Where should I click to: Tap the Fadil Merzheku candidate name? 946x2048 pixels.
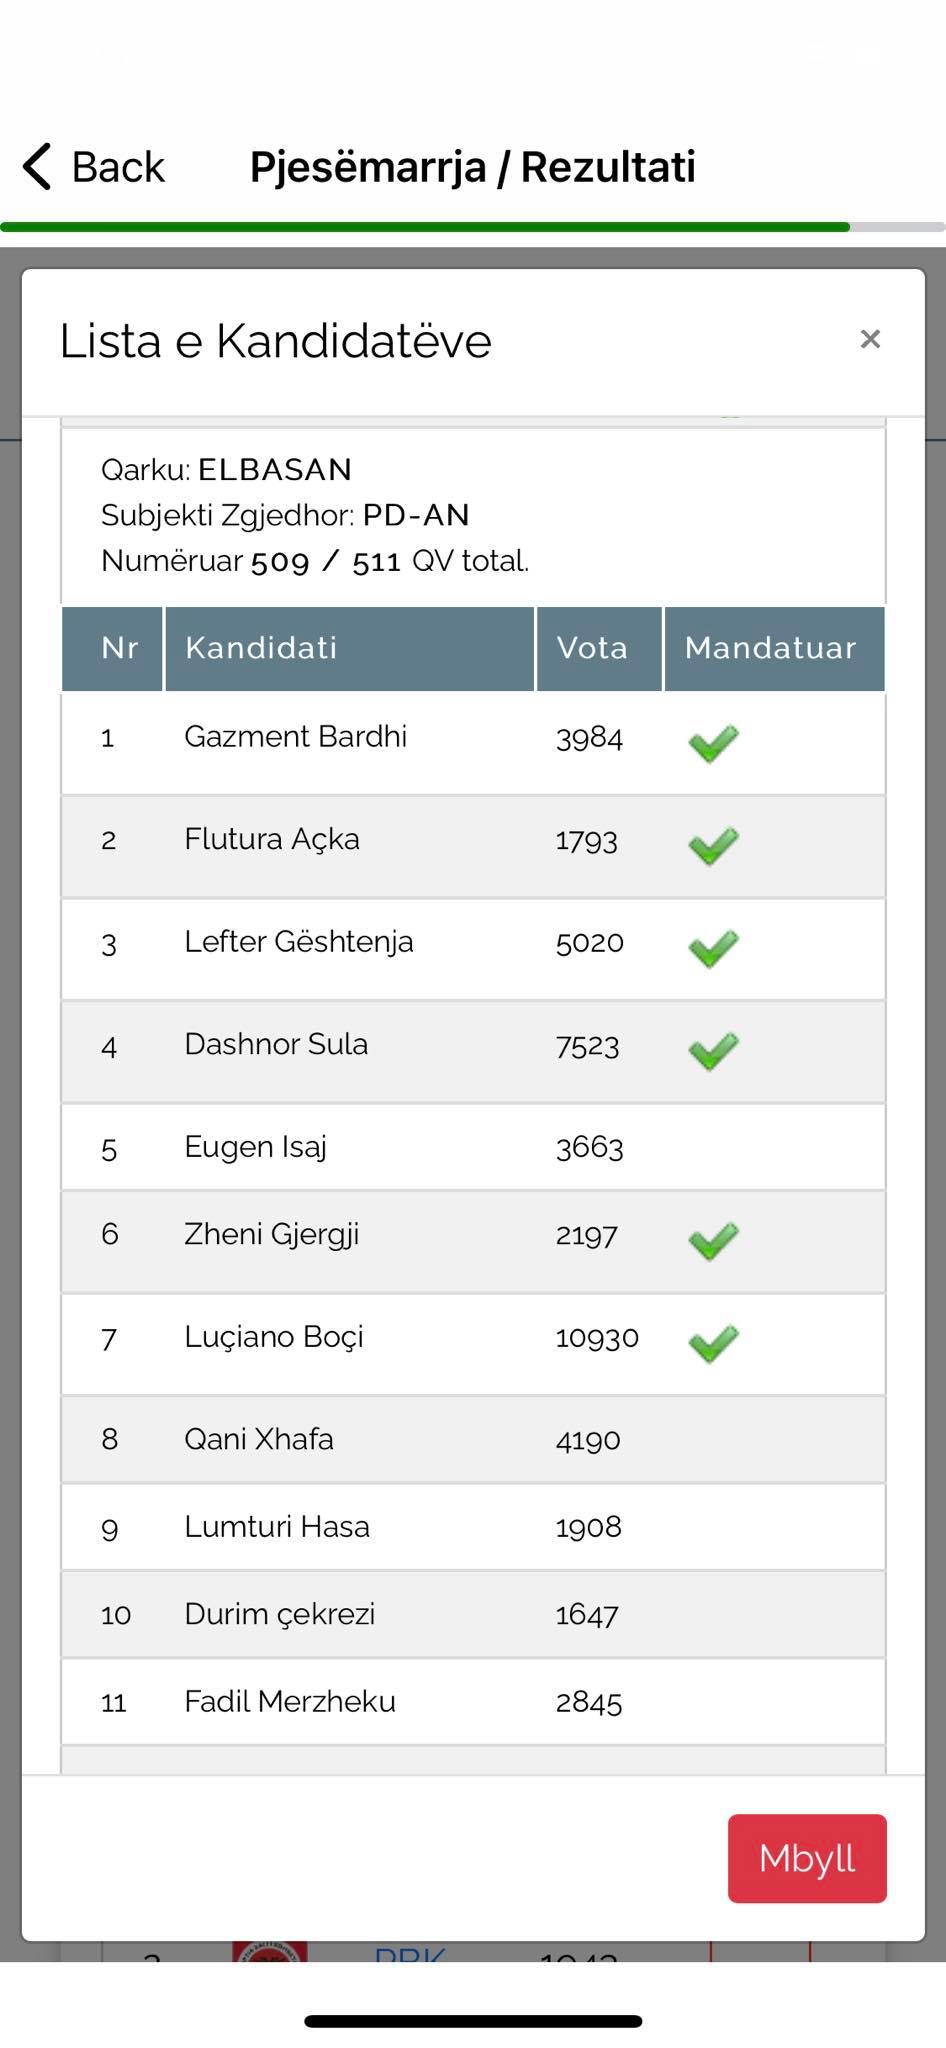pos(290,1702)
